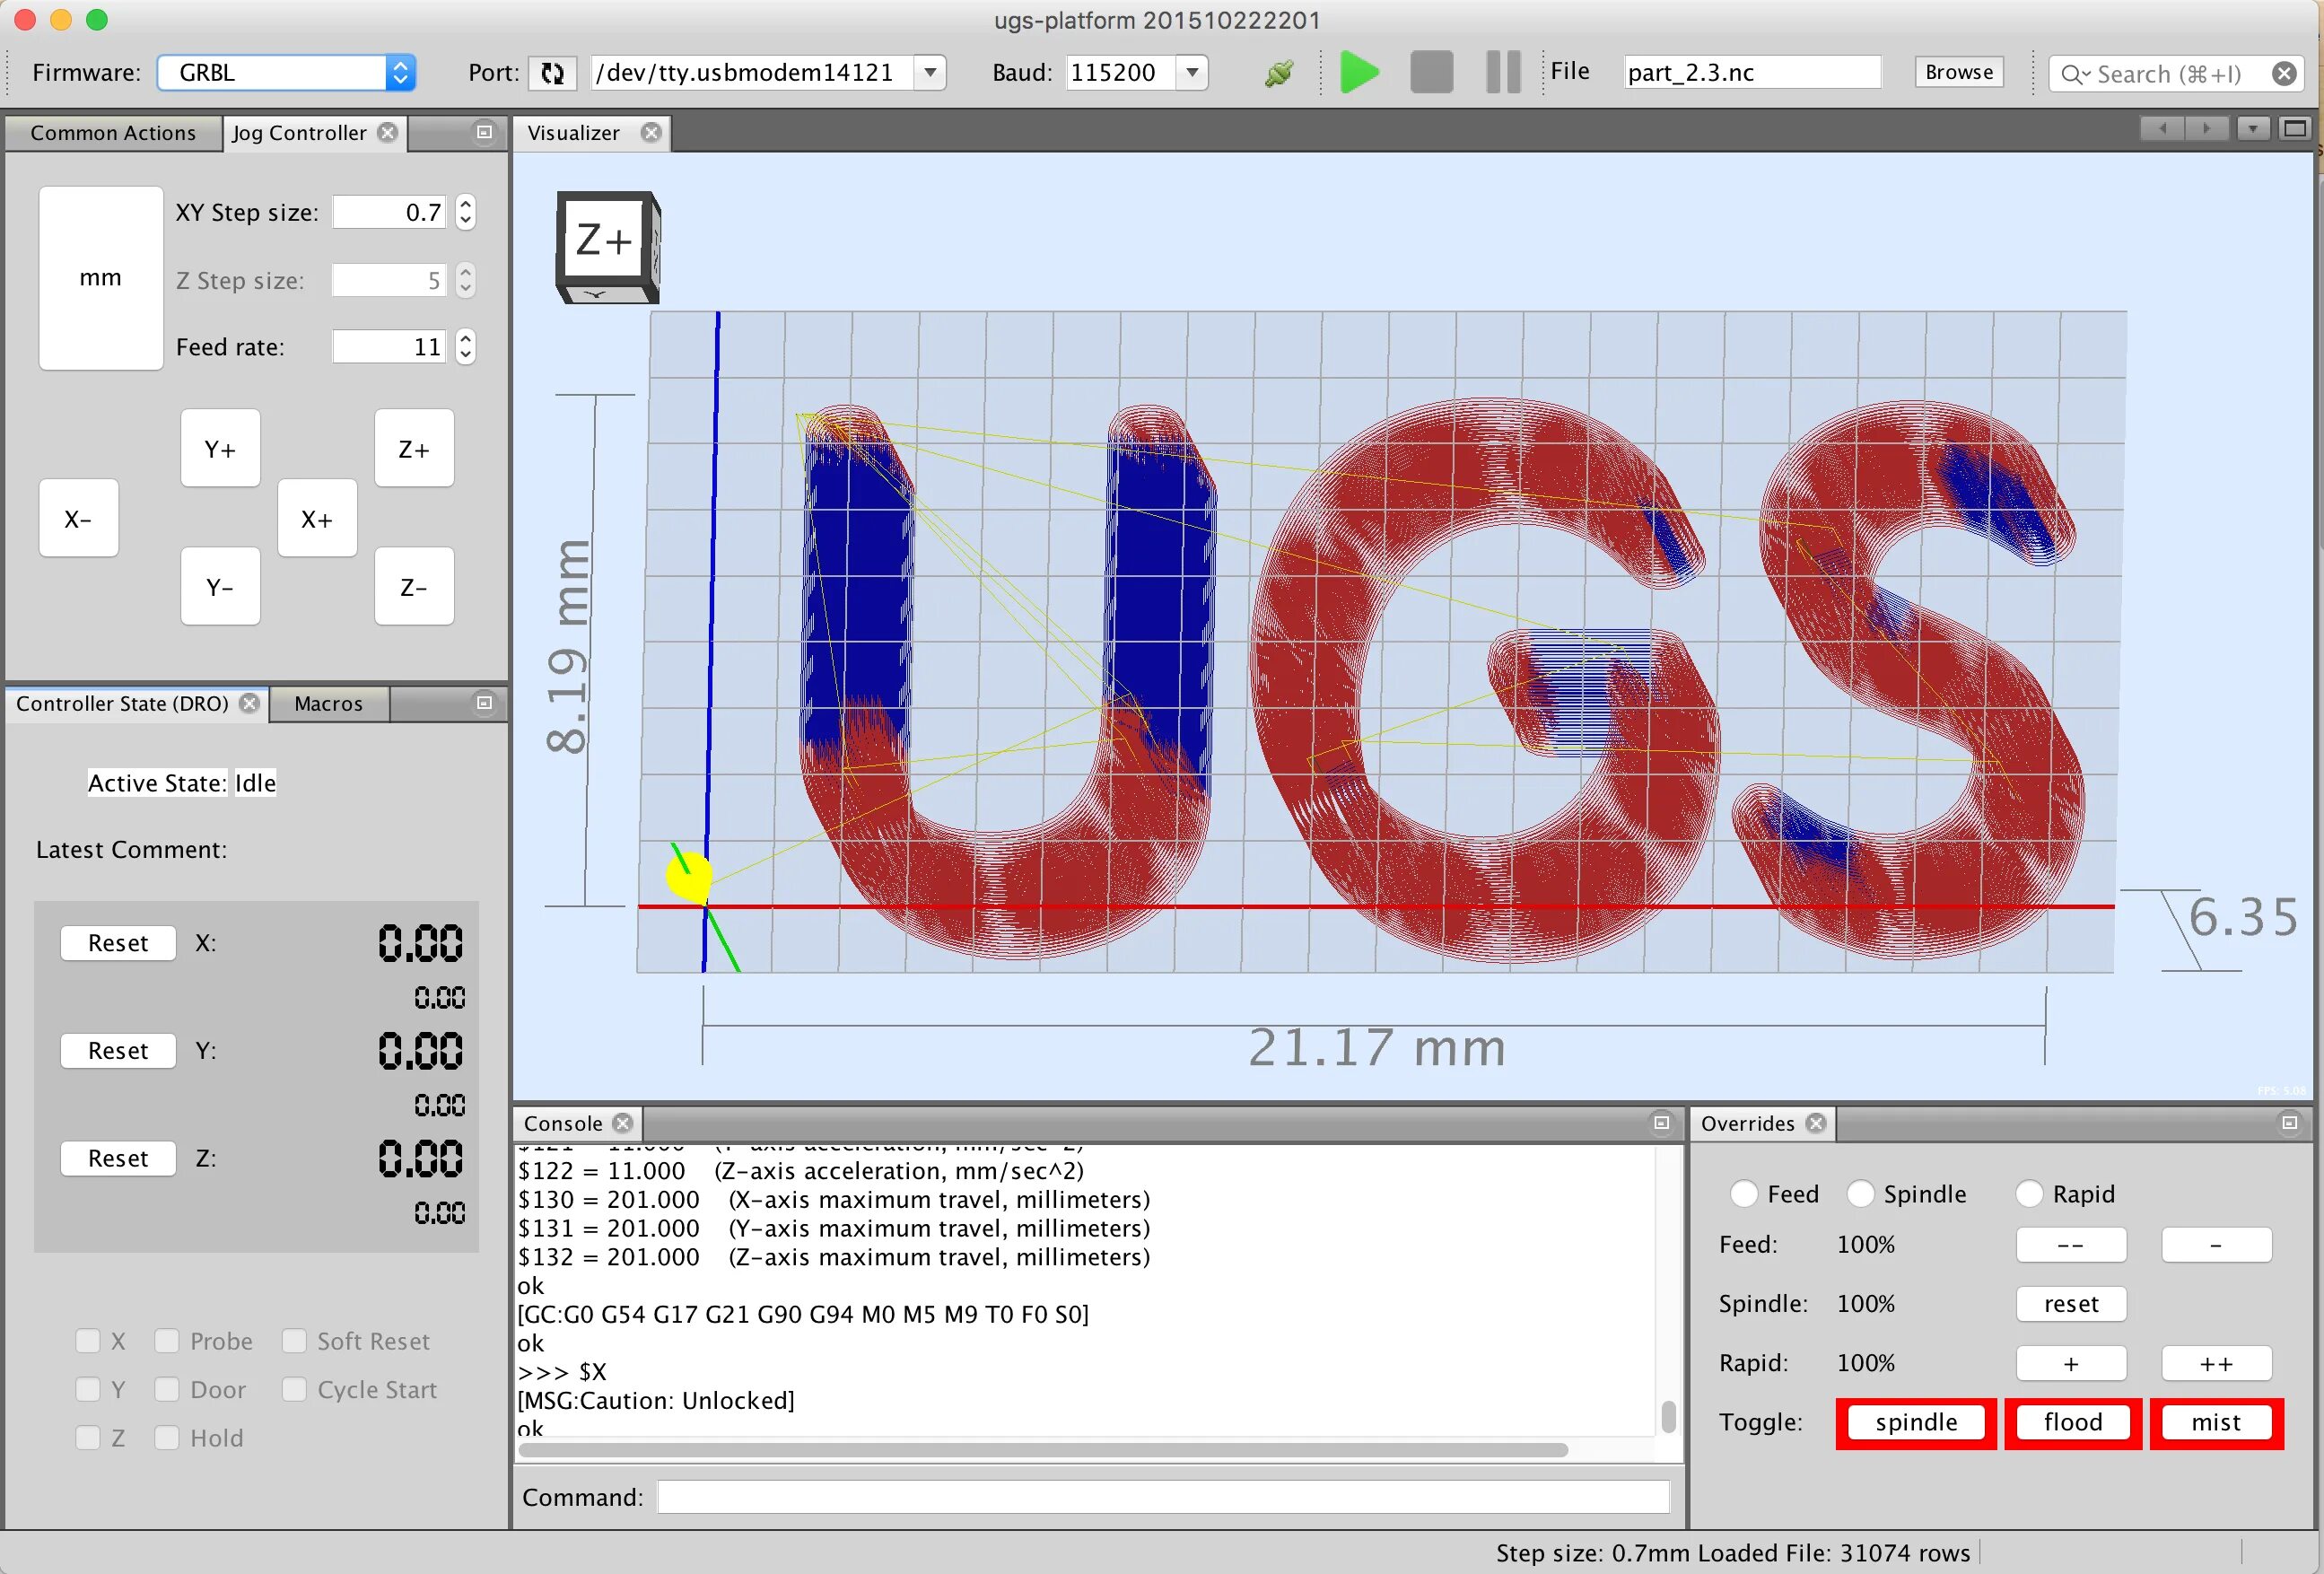Expand the Port selection dropdown
Screen dimensions: 2324x1574
coord(930,70)
